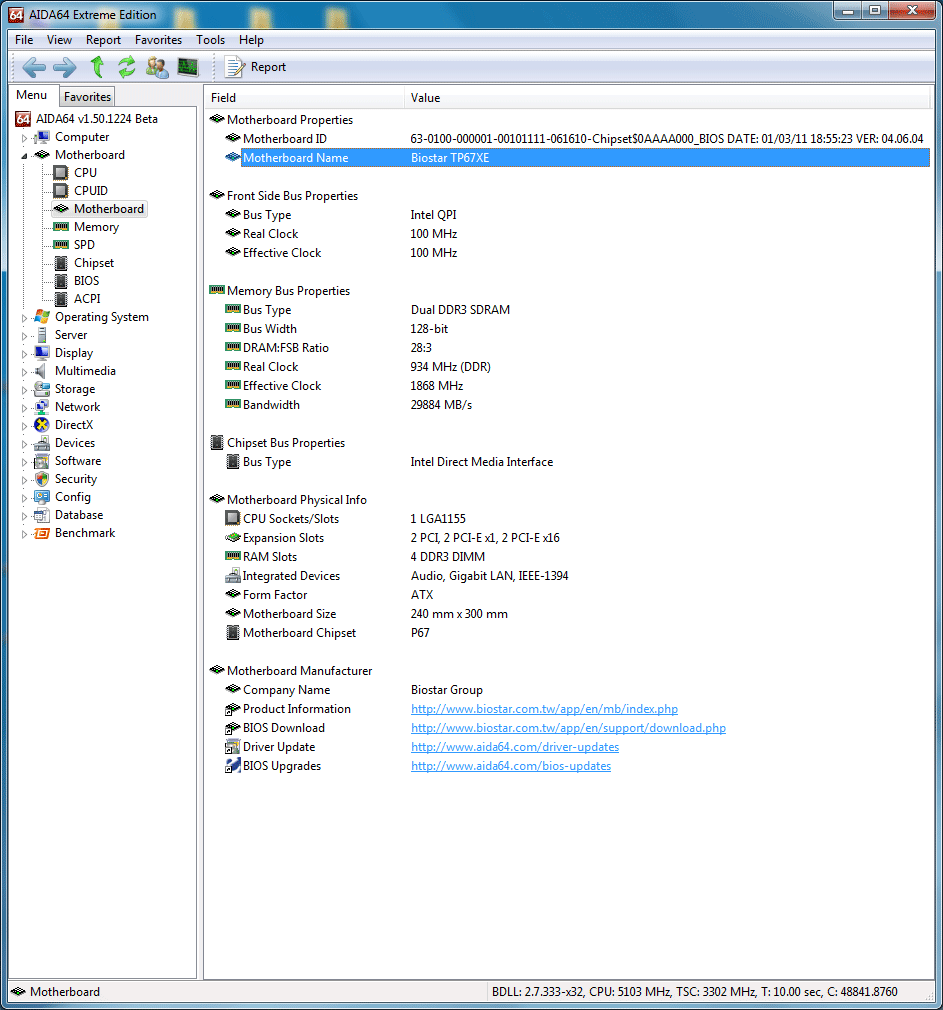Click the Display monitor icon
Screen dimensions: 943x1010
[x=42, y=353]
